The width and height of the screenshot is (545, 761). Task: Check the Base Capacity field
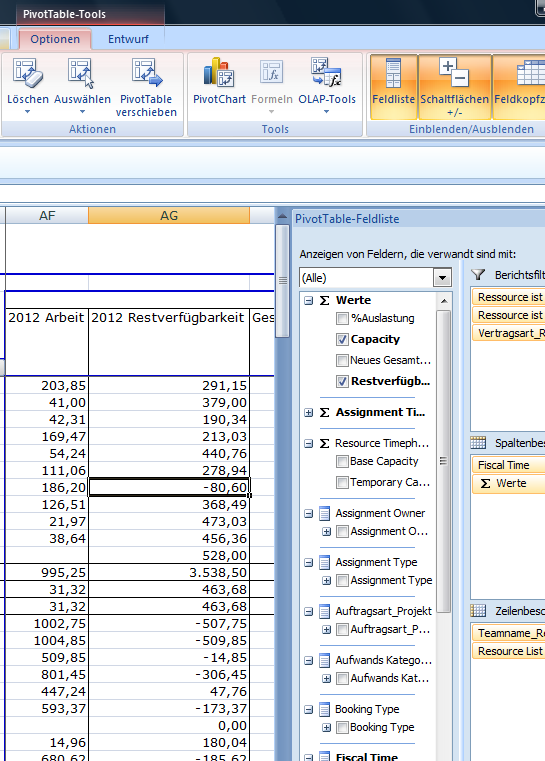(x=342, y=462)
